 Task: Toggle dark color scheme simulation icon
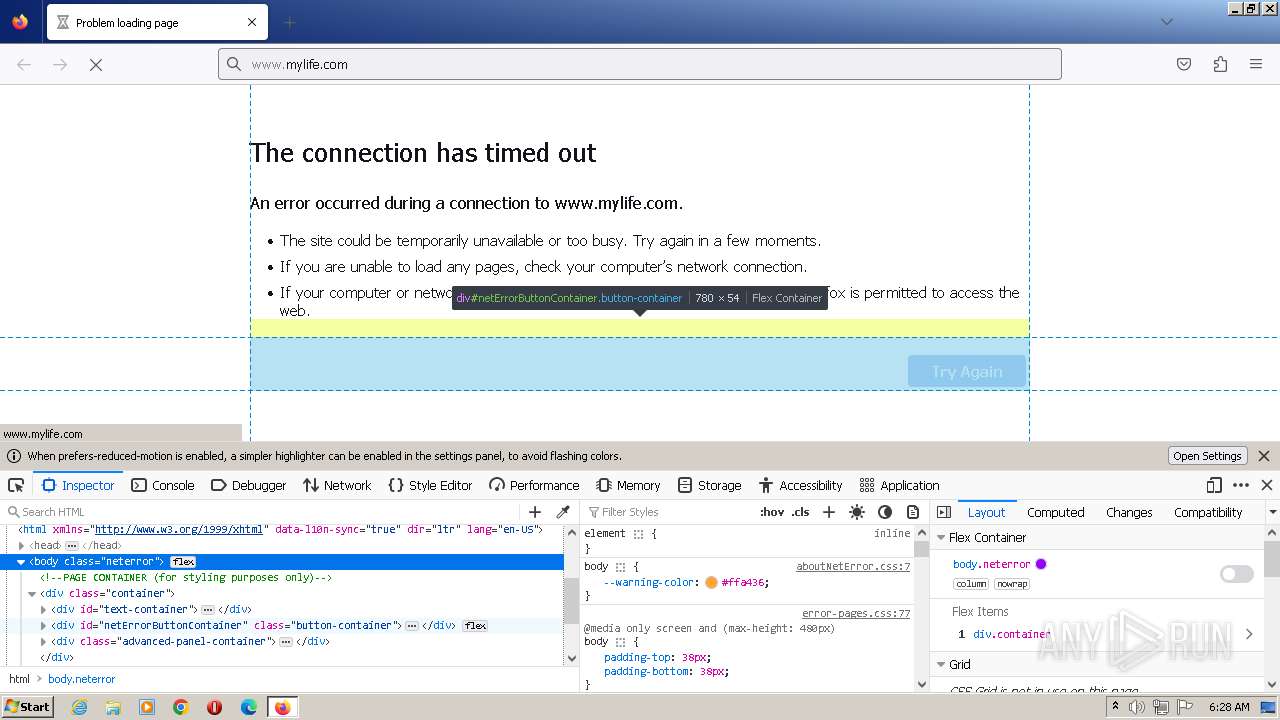tap(885, 512)
